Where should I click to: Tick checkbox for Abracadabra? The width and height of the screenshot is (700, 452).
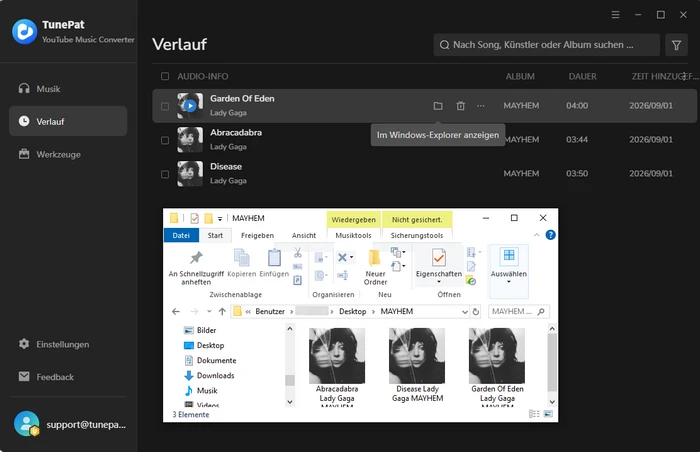pos(165,140)
